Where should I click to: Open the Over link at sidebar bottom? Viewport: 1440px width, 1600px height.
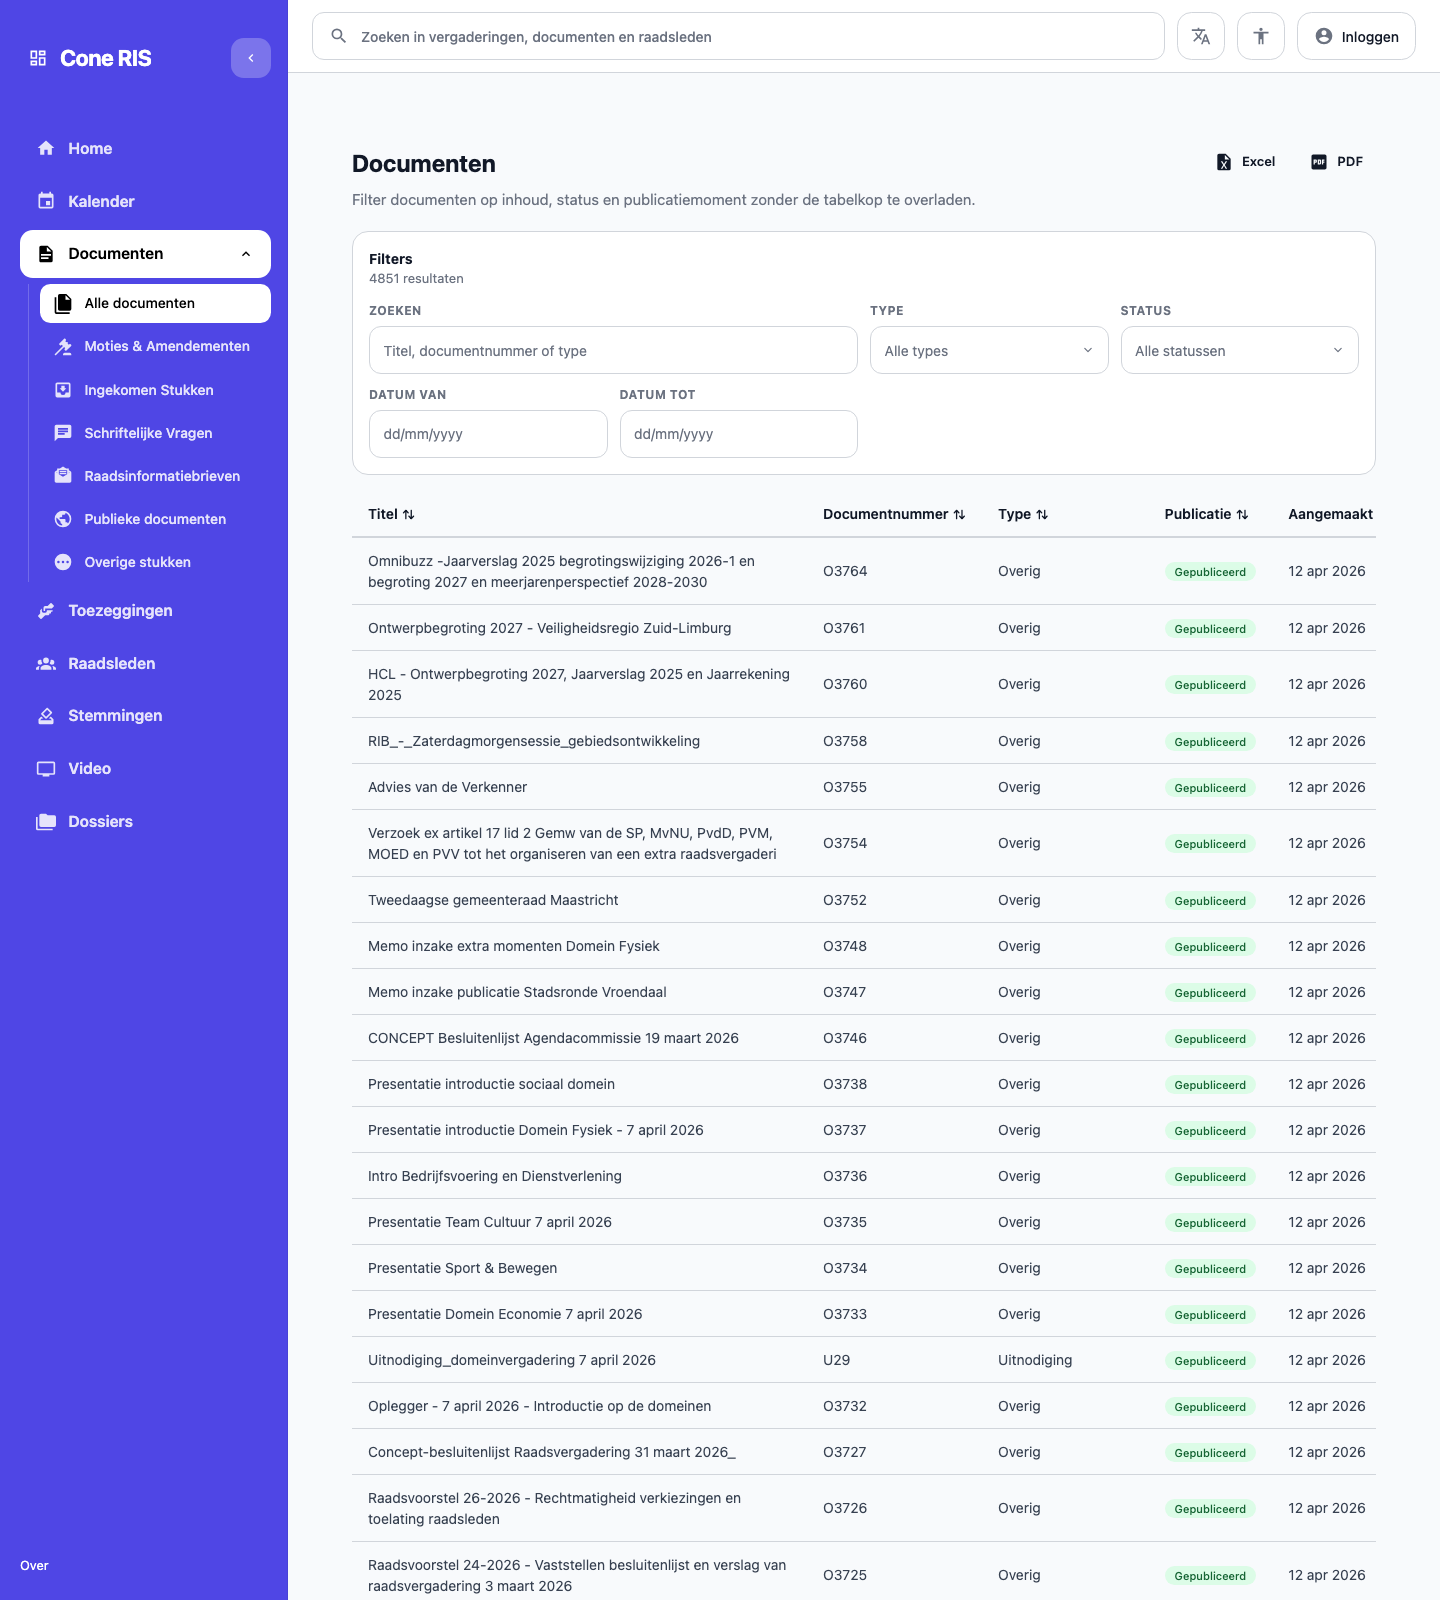pyautogui.click(x=34, y=1566)
